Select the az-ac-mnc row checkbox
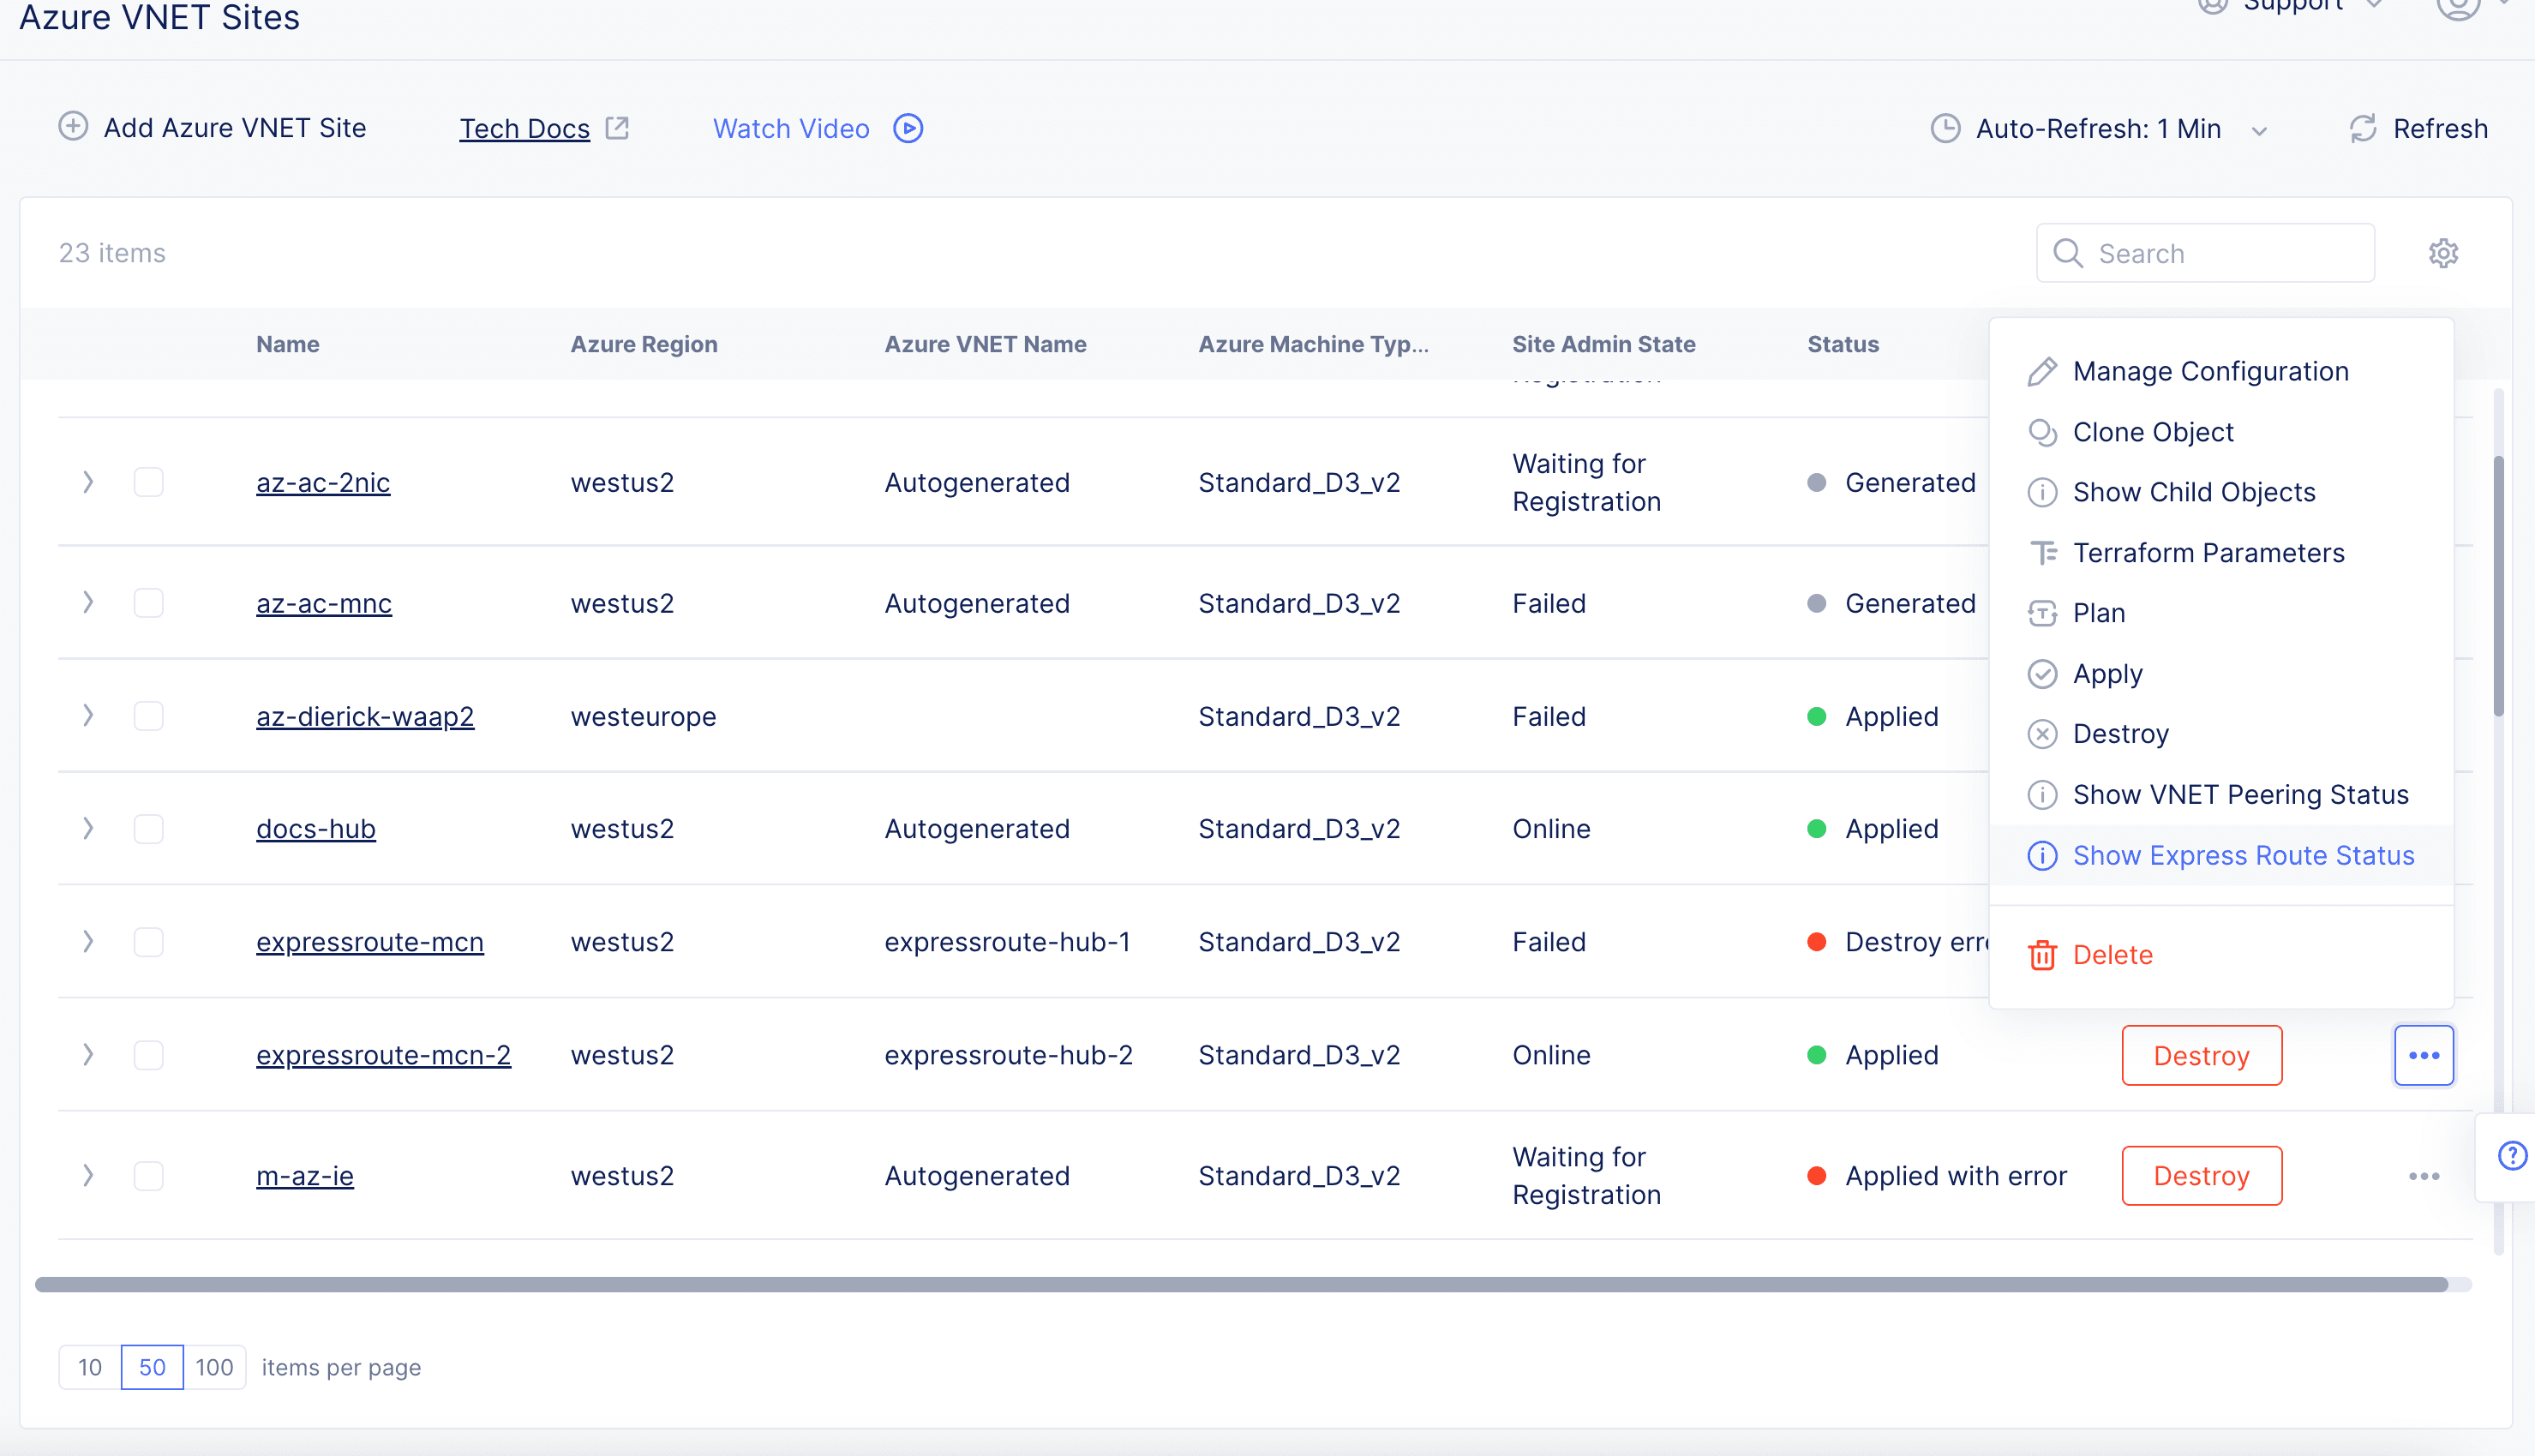Viewport: 2535px width, 1456px height. [149, 604]
